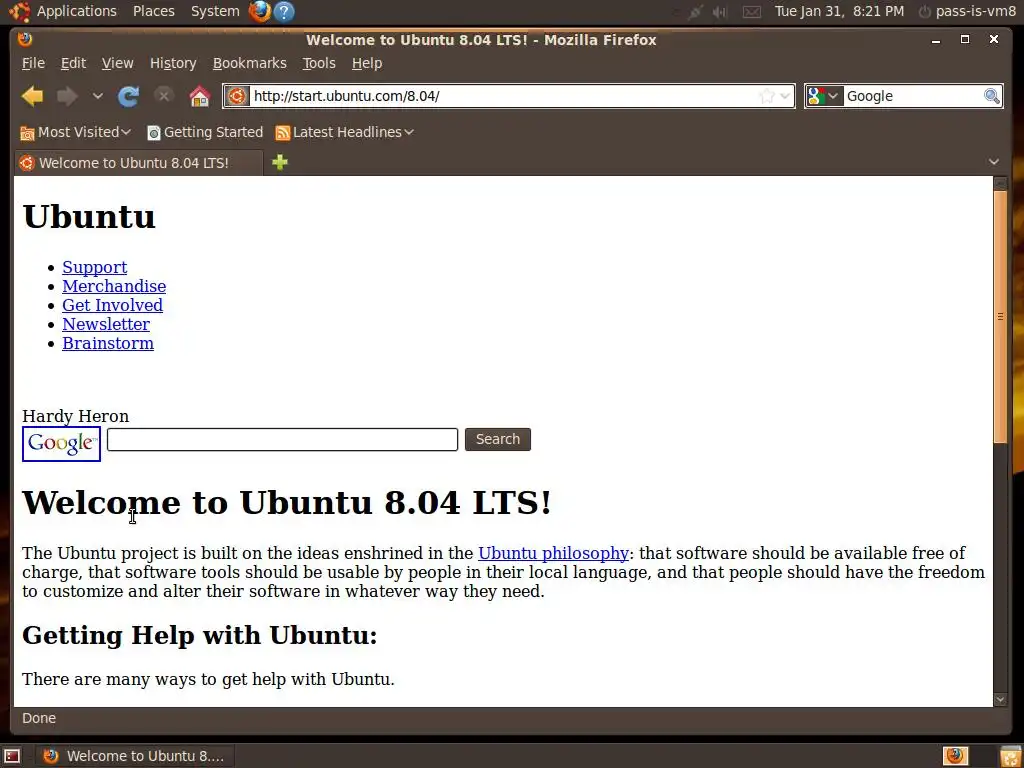
Task: Launch Firefox from the top panel icon
Action: pyautogui.click(x=260, y=11)
